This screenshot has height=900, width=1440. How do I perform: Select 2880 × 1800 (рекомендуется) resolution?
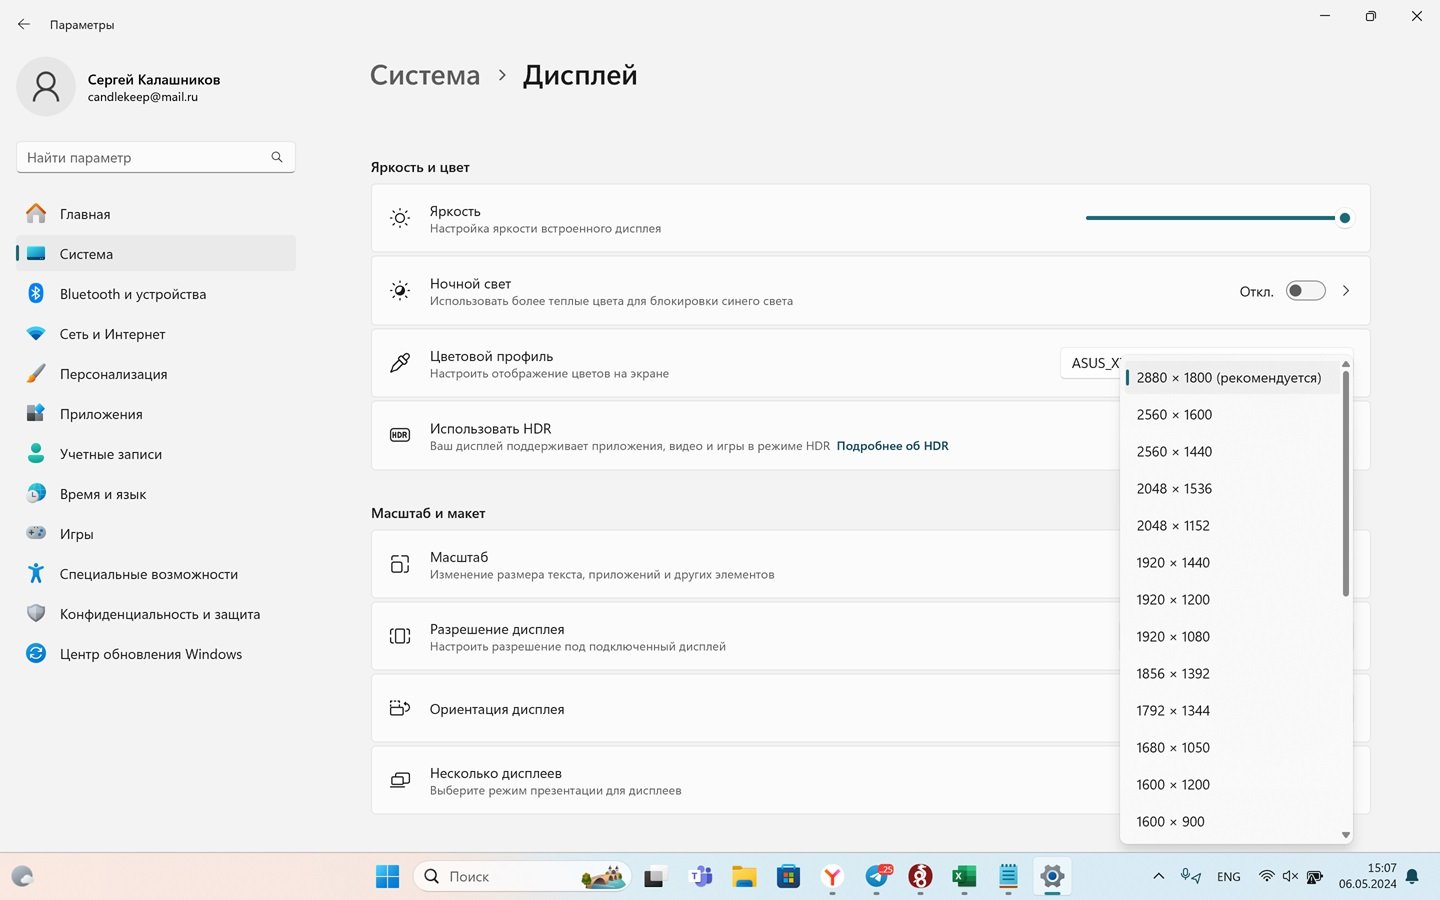(1232, 378)
